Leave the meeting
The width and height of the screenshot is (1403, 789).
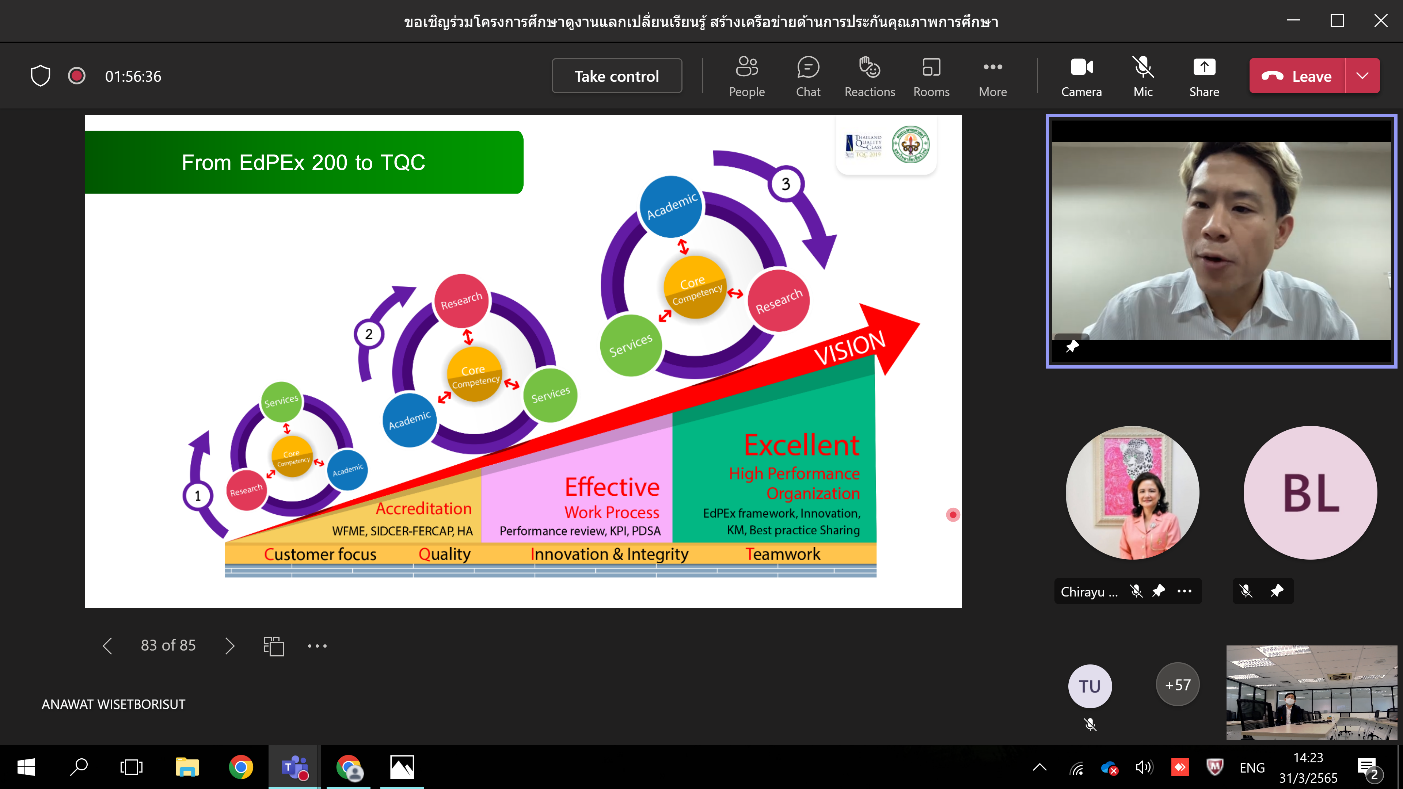pyautogui.click(x=1298, y=76)
